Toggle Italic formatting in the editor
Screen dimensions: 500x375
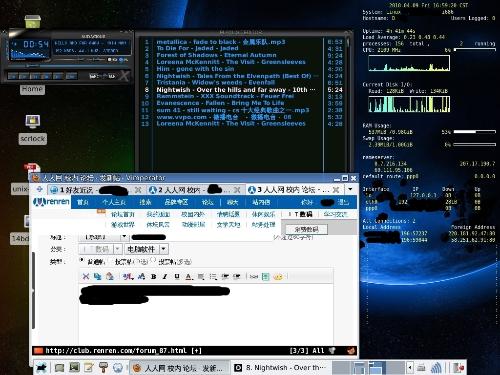click(x=165, y=276)
